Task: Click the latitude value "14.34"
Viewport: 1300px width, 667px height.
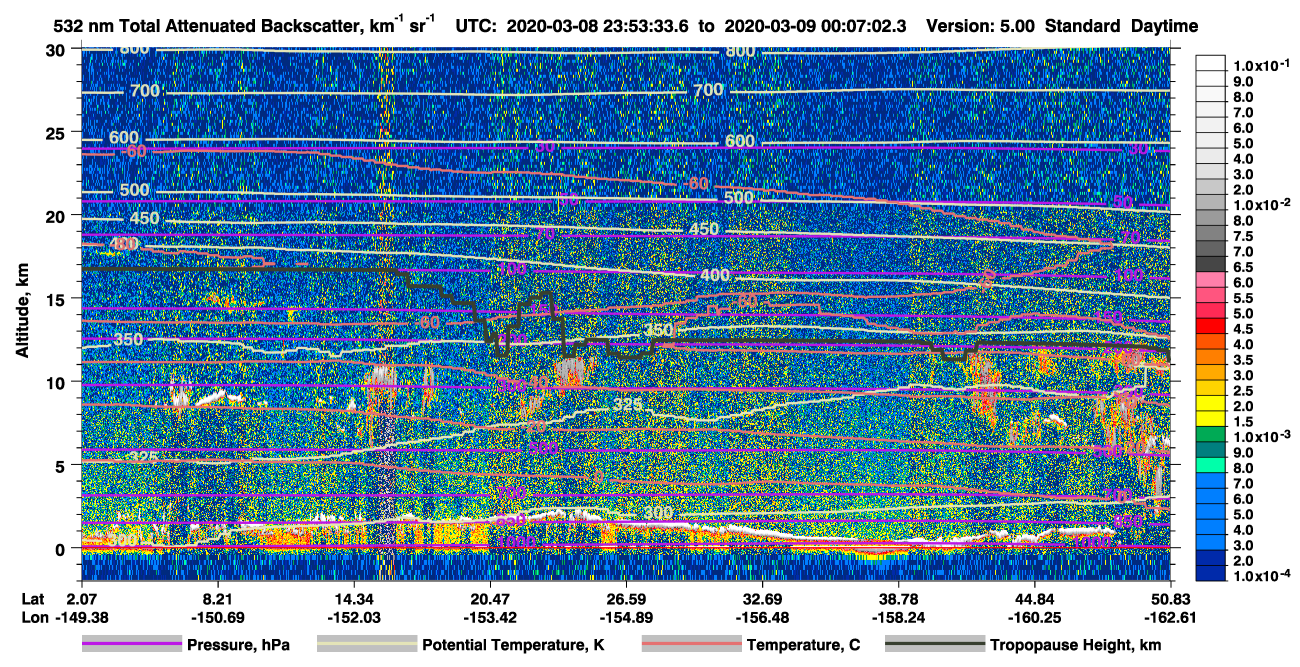Action: pos(353,598)
